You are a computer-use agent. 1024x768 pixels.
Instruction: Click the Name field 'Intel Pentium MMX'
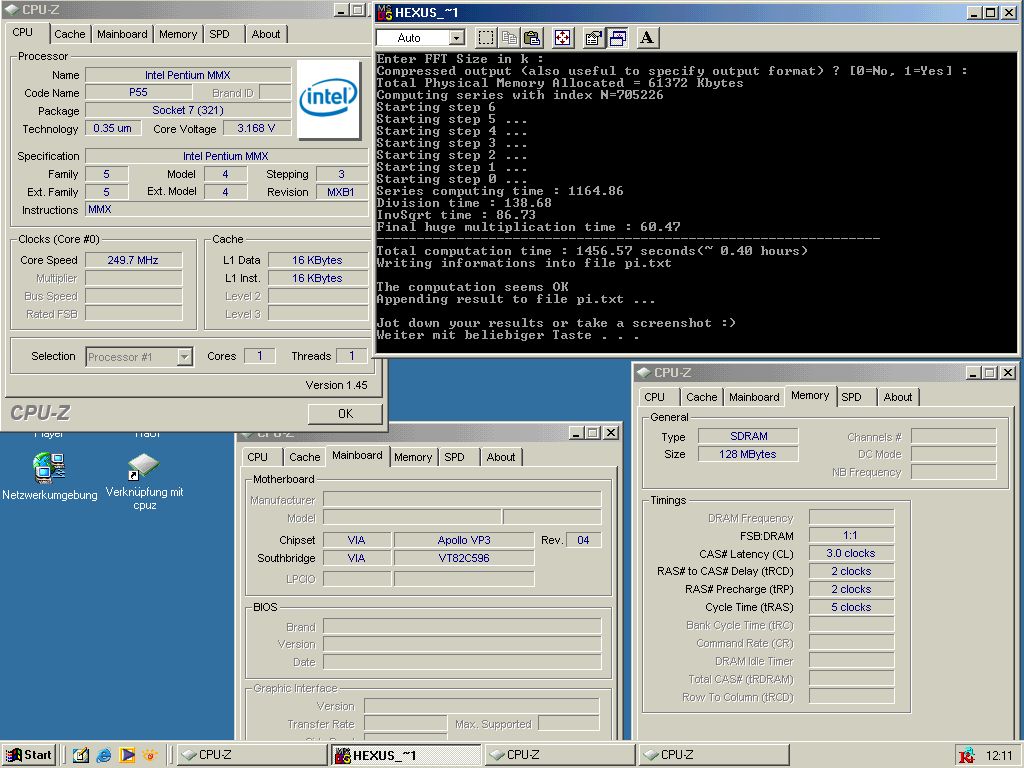tap(188, 75)
